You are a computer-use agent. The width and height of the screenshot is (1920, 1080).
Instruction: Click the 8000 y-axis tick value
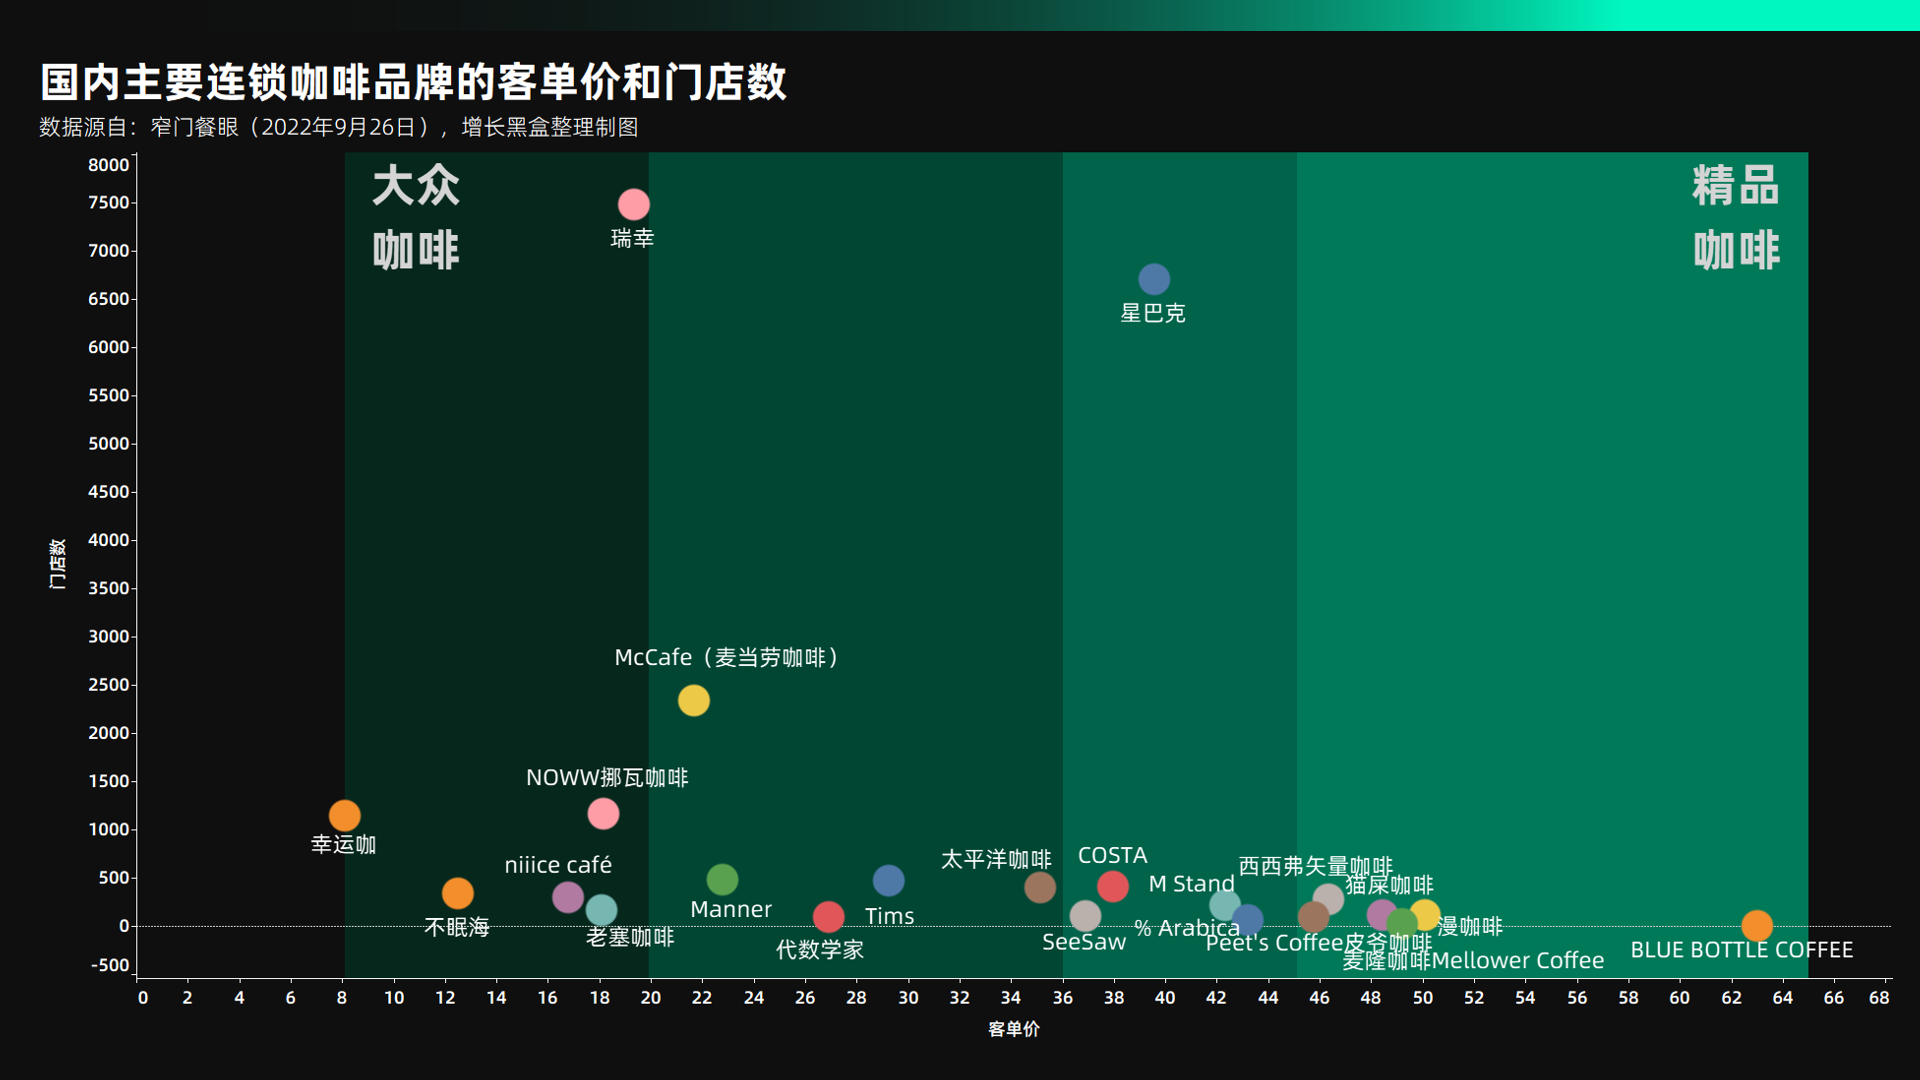click(109, 165)
